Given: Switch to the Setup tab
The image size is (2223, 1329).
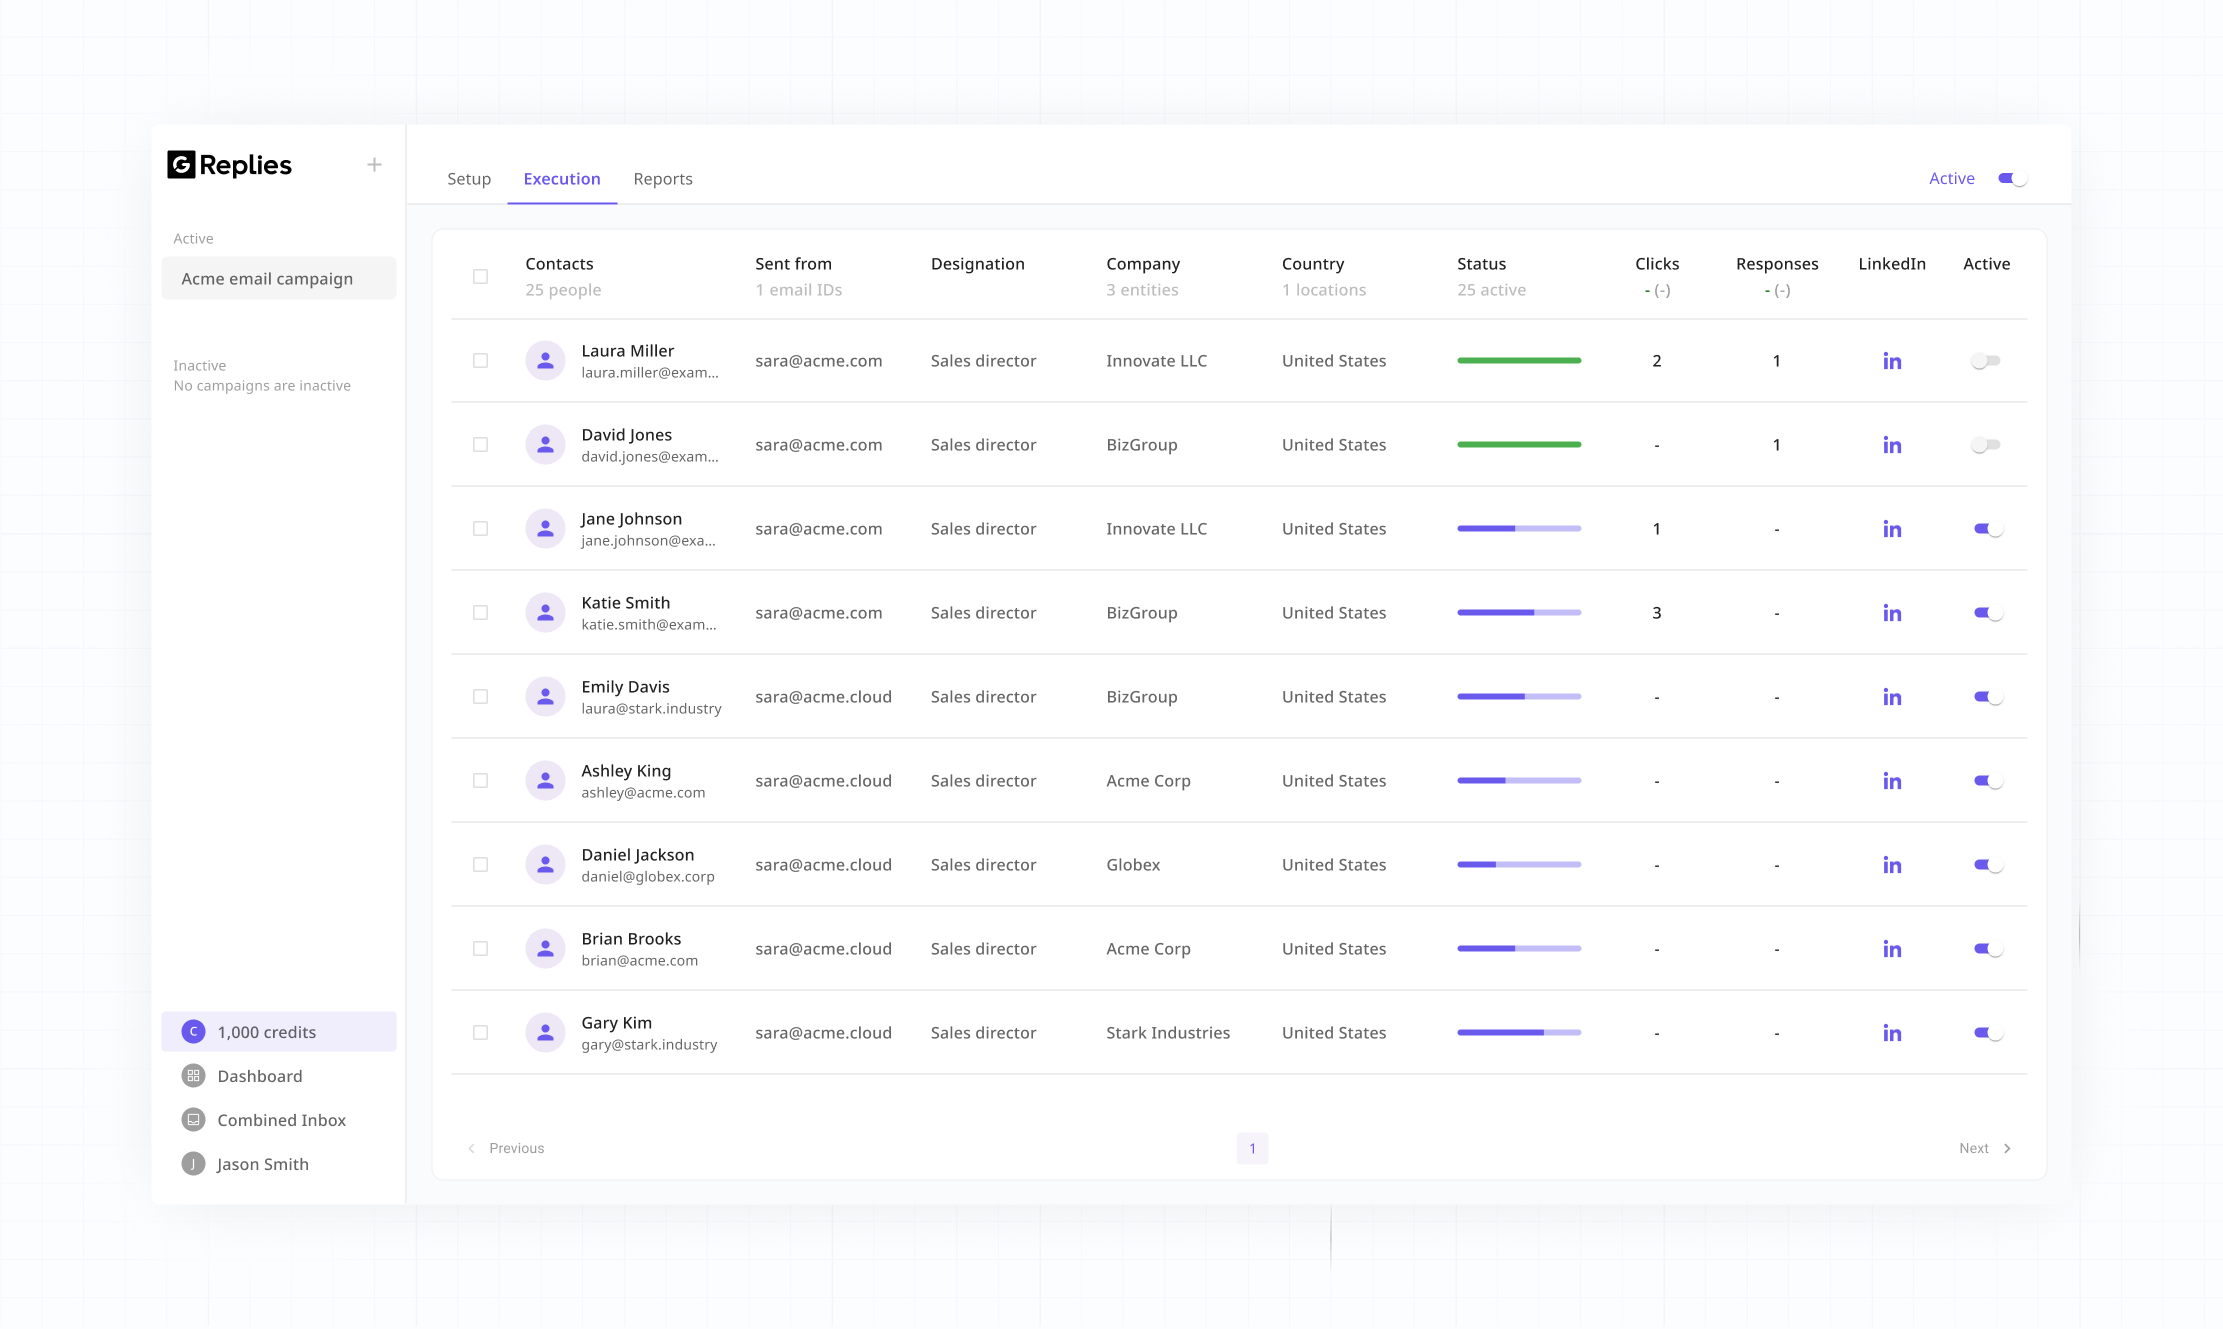Looking at the screenshot, I should click(x=468, y=179).
